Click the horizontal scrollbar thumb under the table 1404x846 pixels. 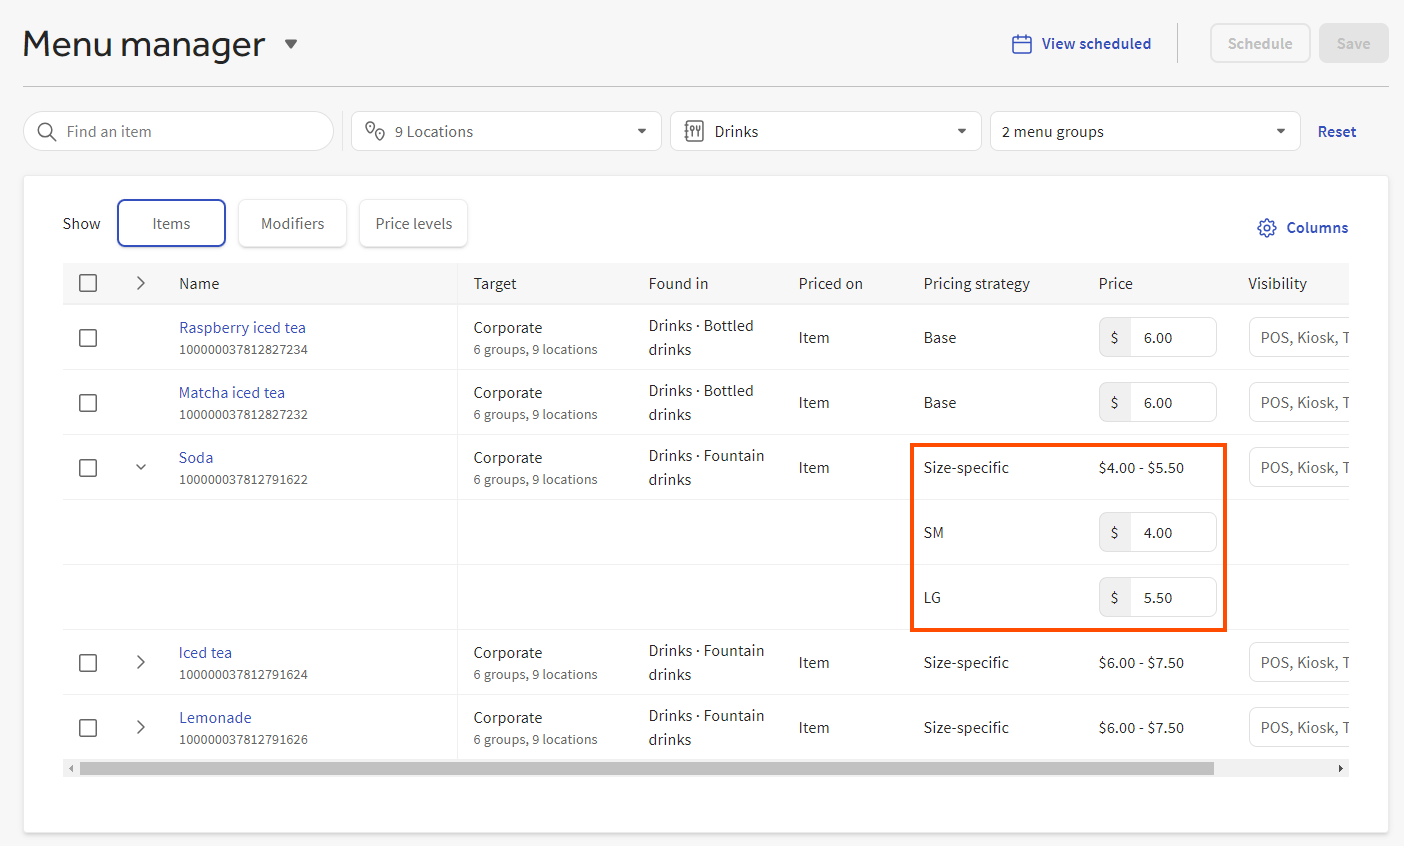[x=647, y=768]
